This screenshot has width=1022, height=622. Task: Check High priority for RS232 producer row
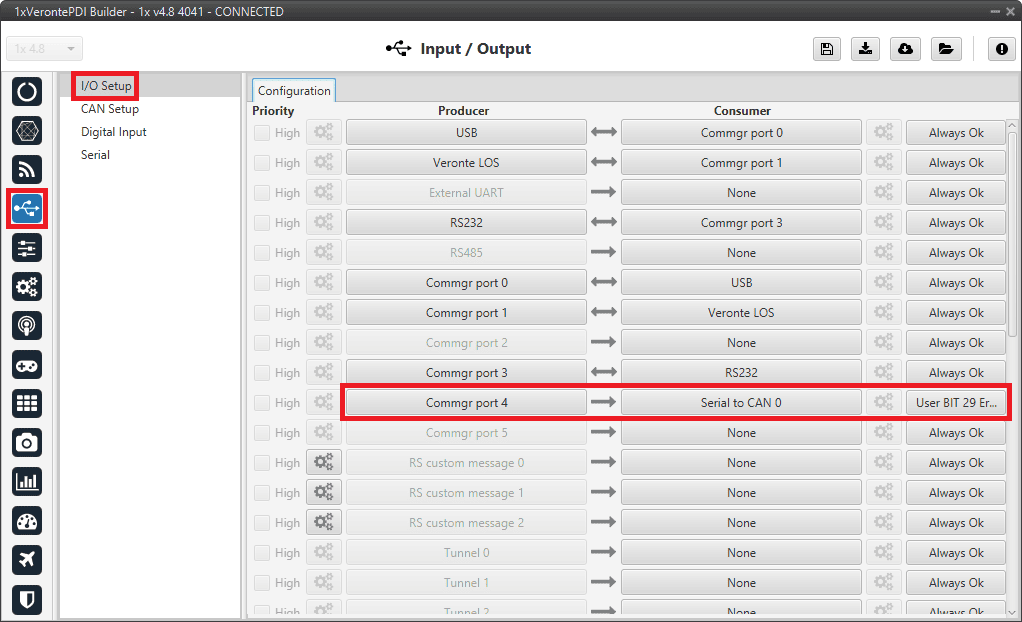tap(262, 223)
